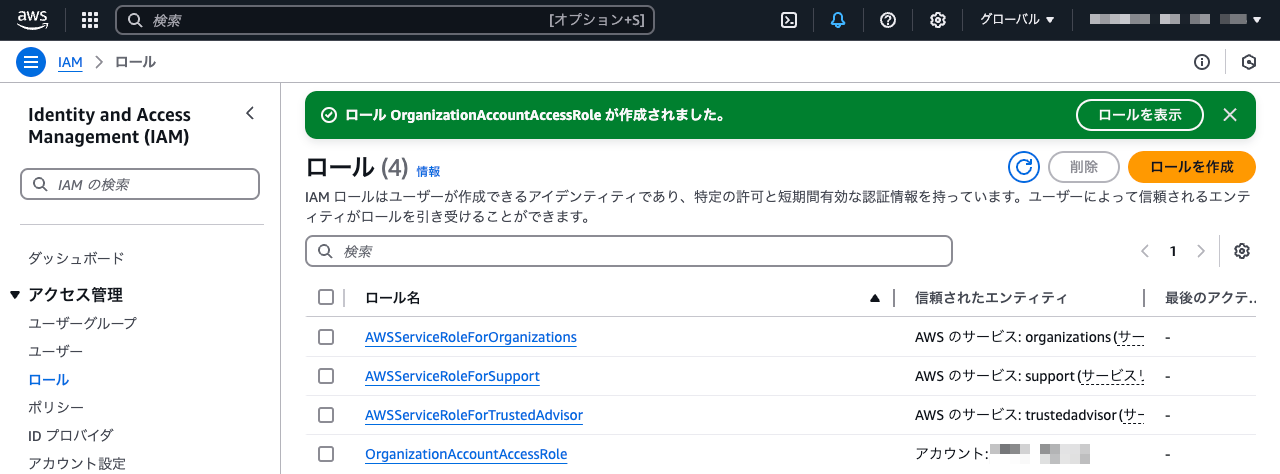Focus the roles table 検索 field

coord(629,251)
